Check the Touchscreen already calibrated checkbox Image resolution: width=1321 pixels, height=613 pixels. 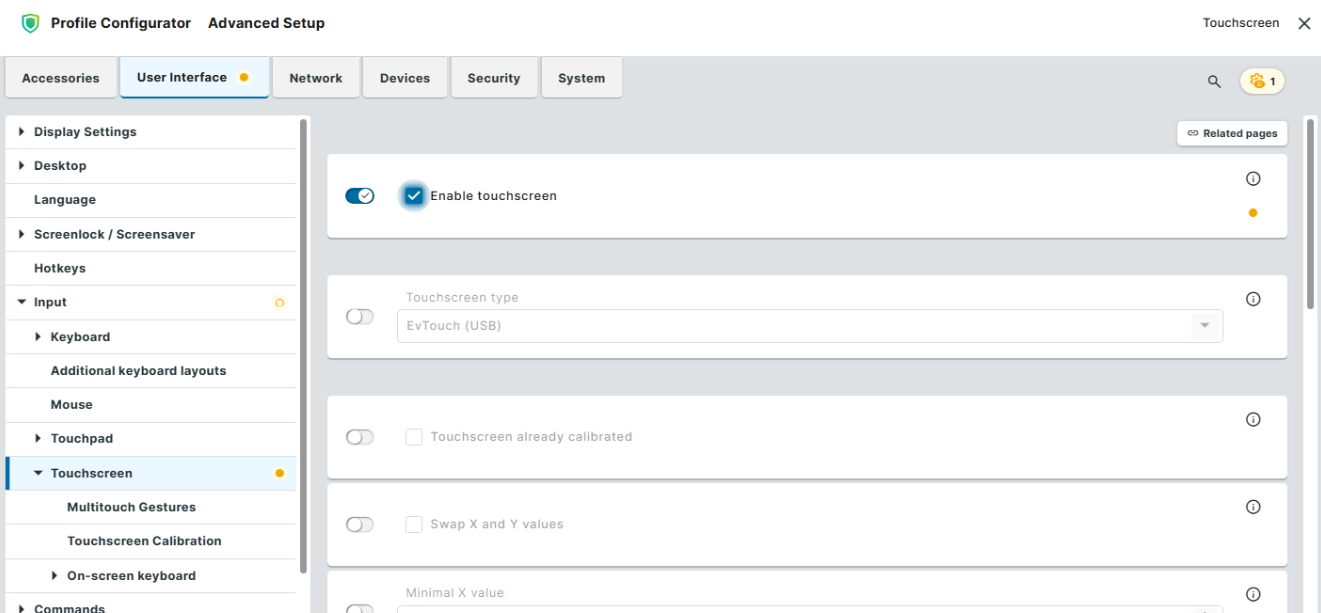[x=414, y=437]
